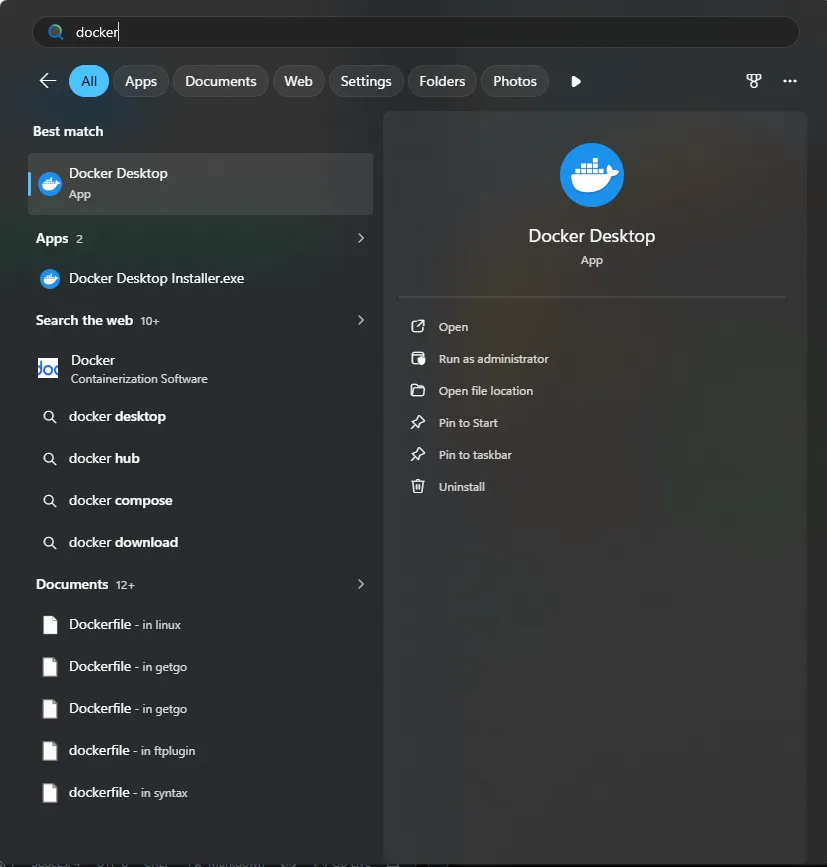Viewport: 827px width, 867px height.
Task: Select the All filter tab
Action: tap(89, 81)
